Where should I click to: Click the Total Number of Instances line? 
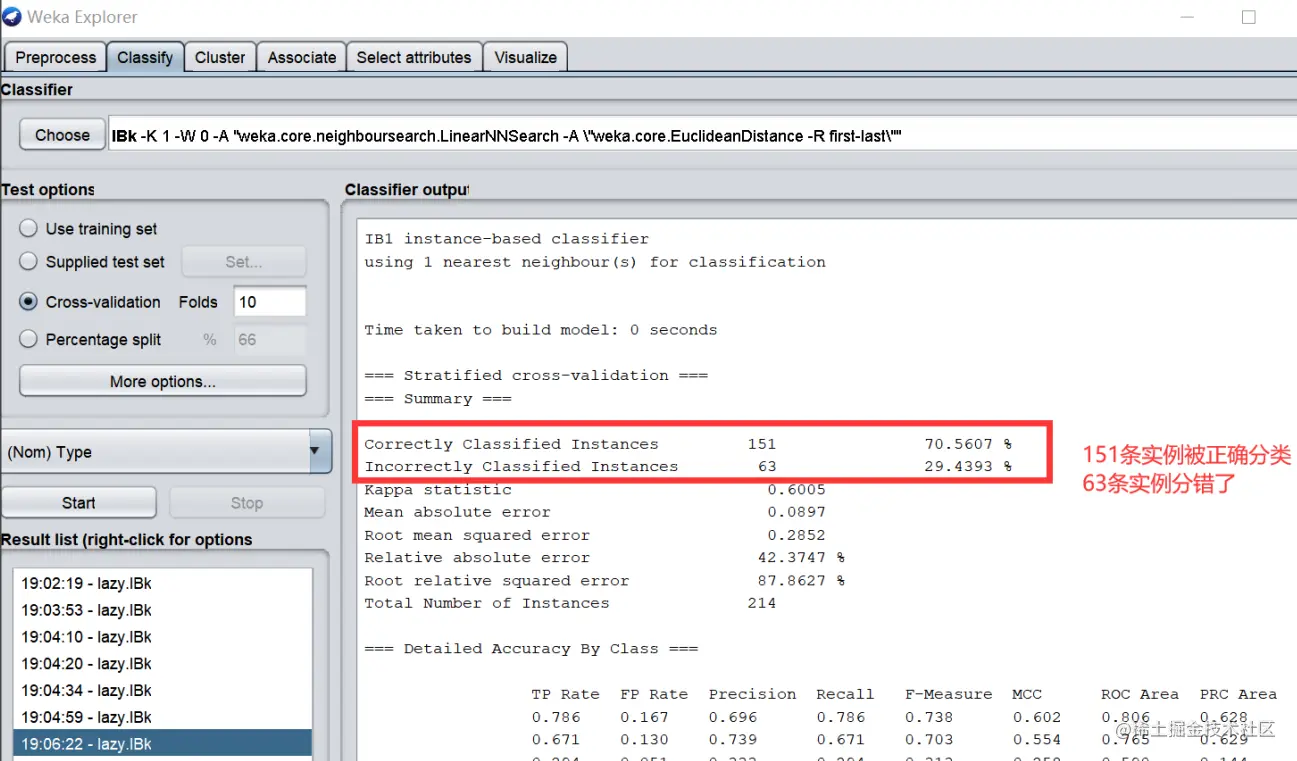coord(570,603)
